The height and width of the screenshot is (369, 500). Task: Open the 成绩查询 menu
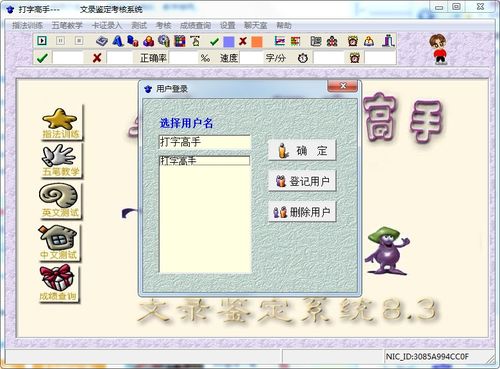[195, 25]
